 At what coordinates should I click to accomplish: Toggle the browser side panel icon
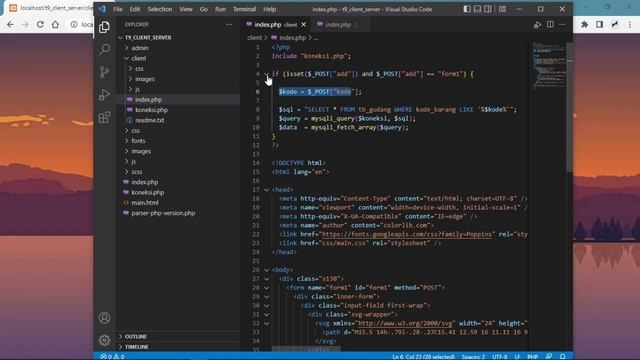pos(600,24)
